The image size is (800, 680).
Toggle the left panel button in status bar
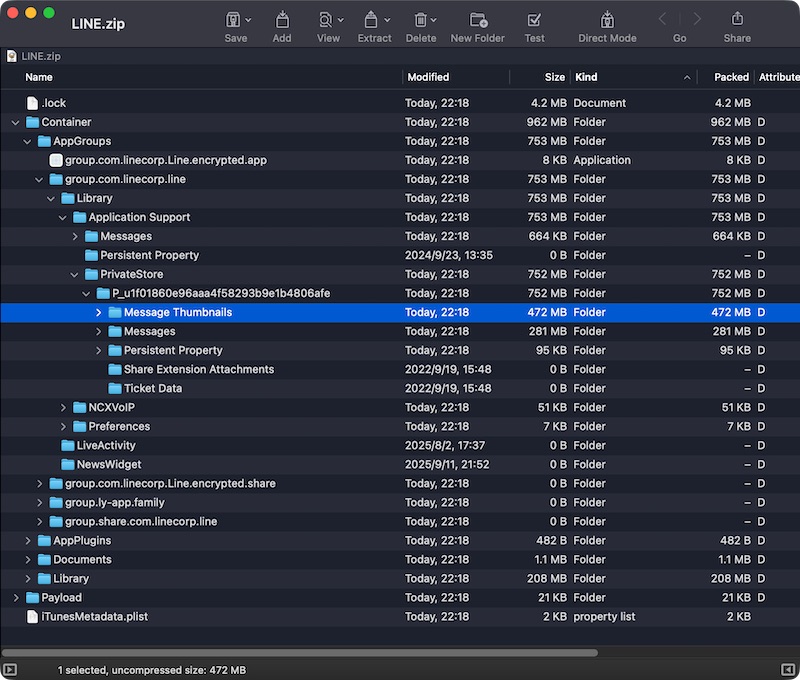point(10,670)
